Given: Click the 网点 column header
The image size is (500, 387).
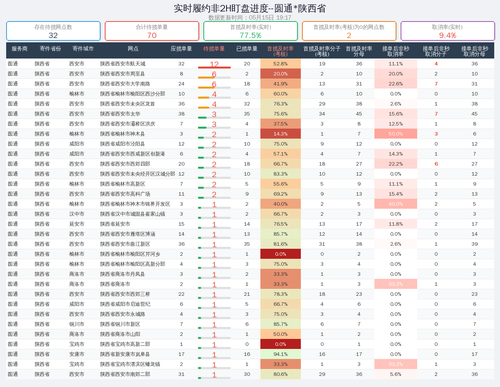Looking at the screenshot, I should (x=133, y=49).
